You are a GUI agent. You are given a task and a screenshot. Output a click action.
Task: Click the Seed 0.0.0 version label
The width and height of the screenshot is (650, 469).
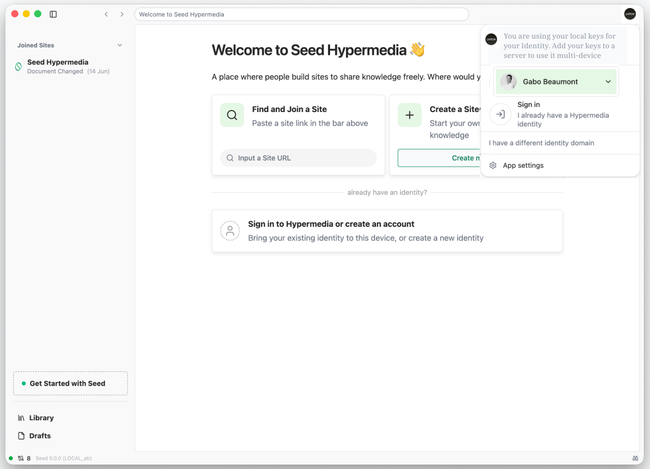[x=63, y=458]
